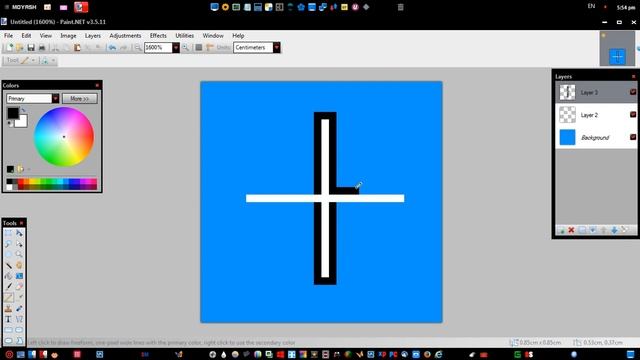The width and height of the screenshot is (640, 360).
Task: Pick a hue on the color wheel
Action: pyautogui.click(x=64, y=137)
